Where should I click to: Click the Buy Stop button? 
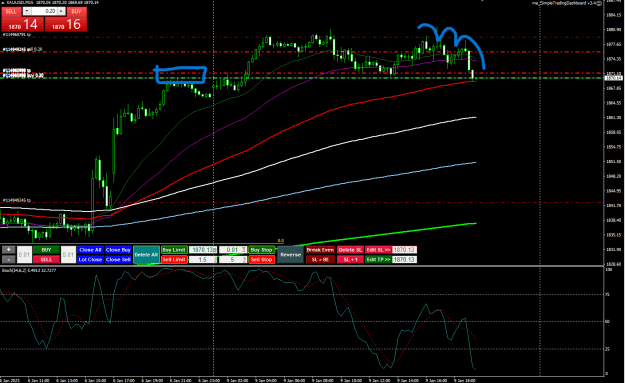[x=261, y=250]
